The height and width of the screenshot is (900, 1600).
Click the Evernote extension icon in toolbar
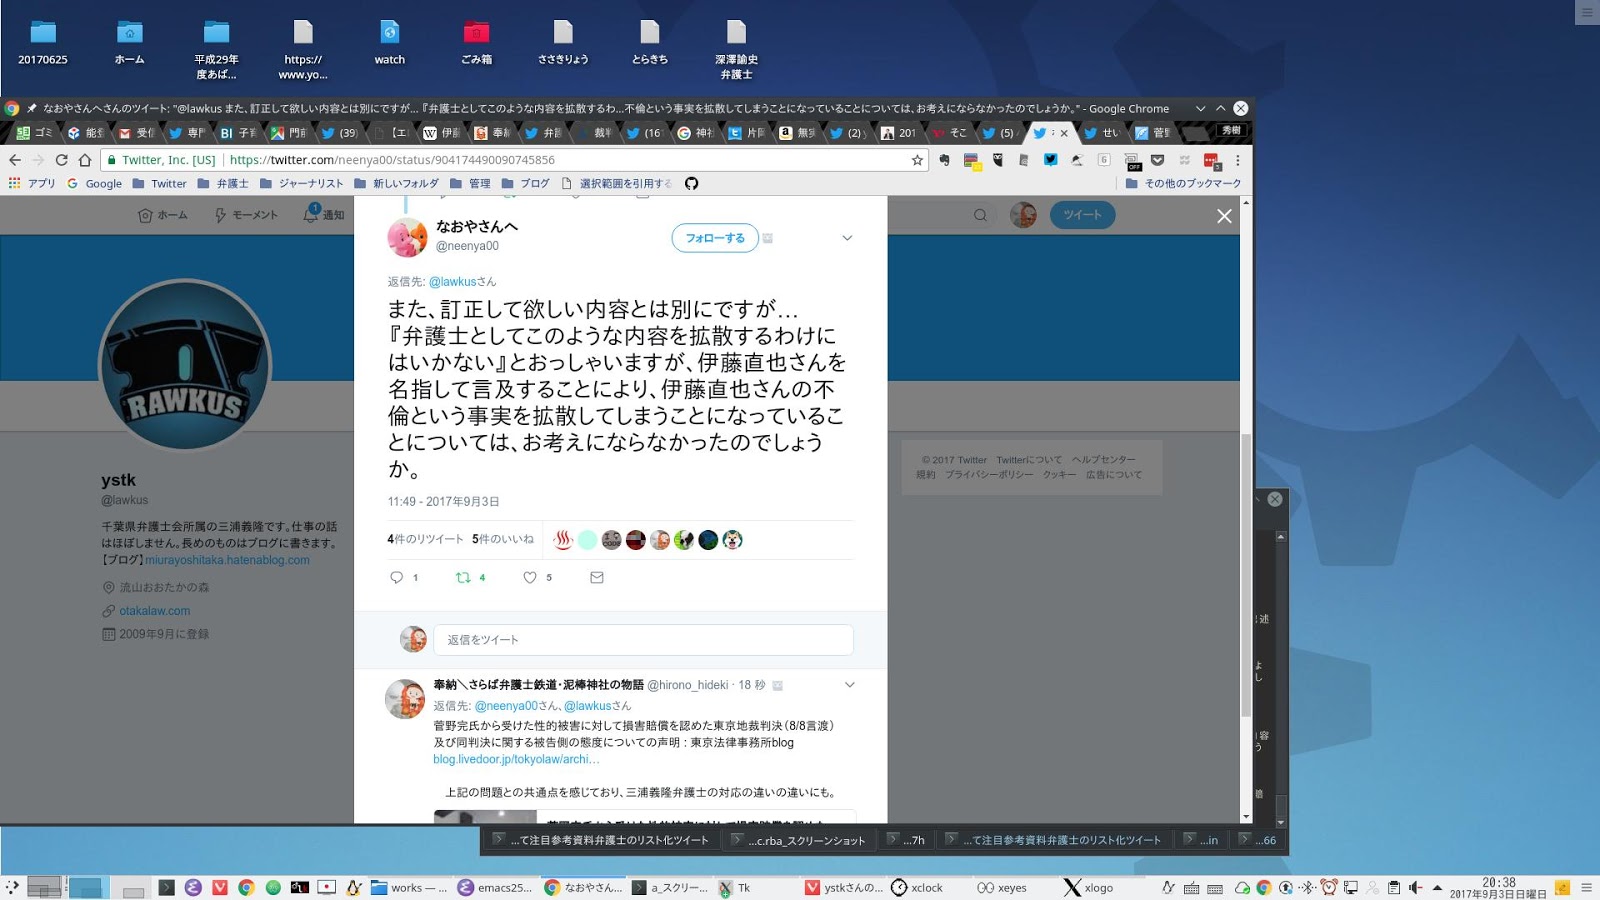(x=944, y=160)
